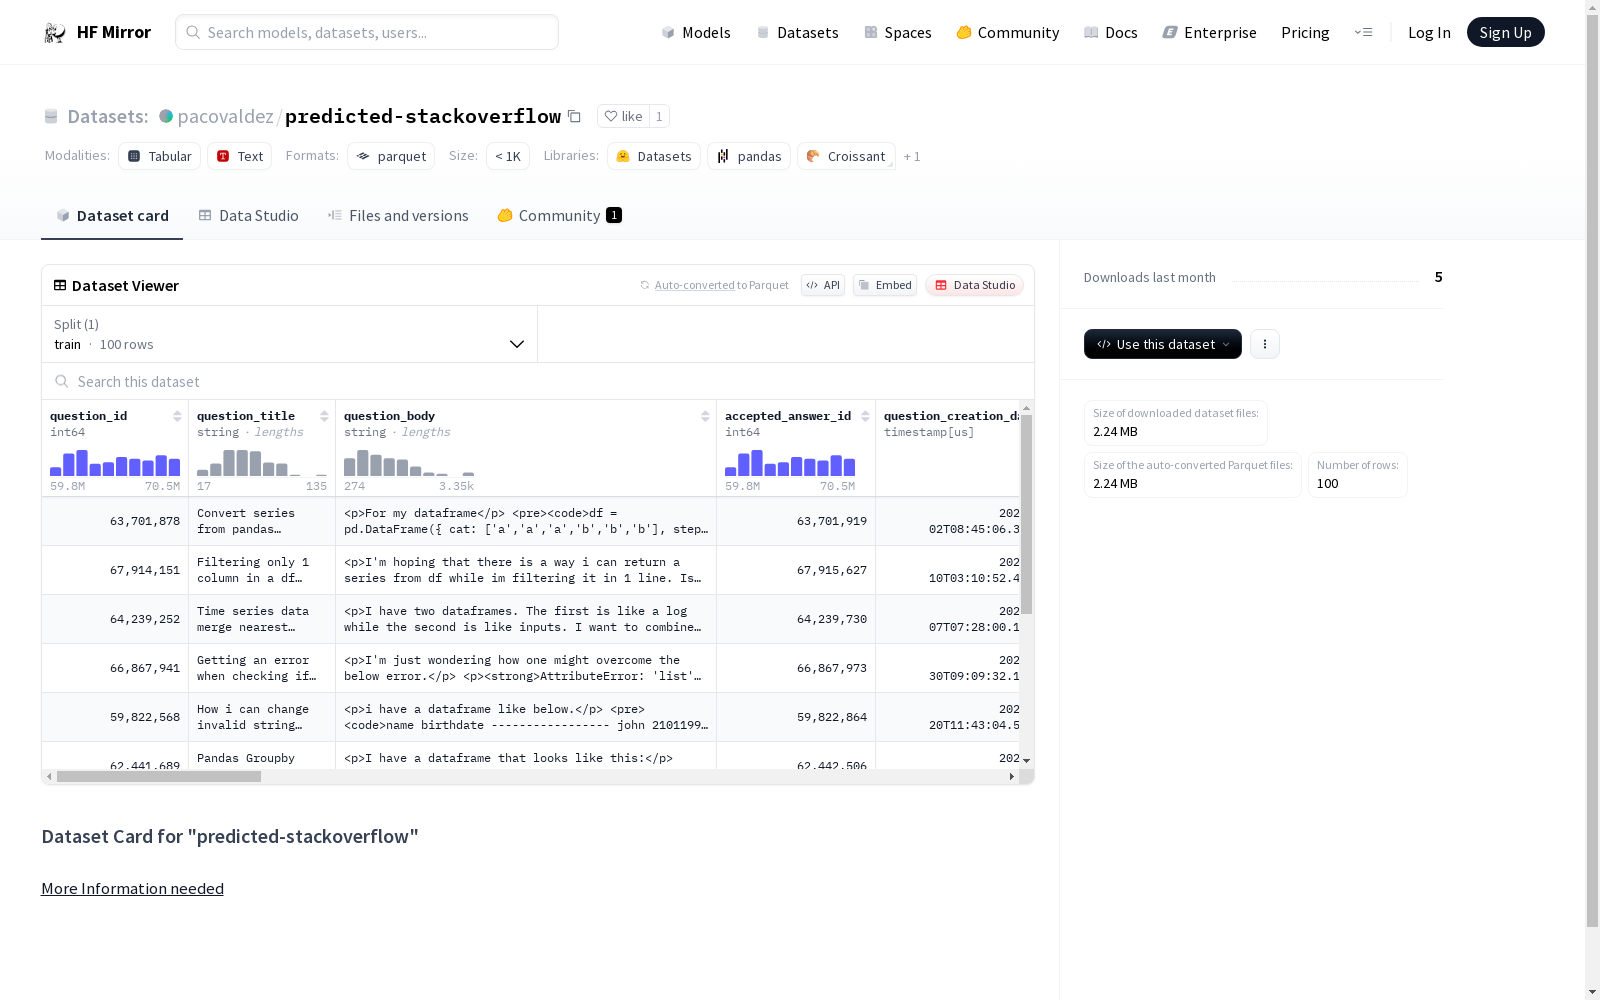This screenshot has width=1600, height=1000.
Task: Select the parquet format tag
Action: (x=391, y=156)
